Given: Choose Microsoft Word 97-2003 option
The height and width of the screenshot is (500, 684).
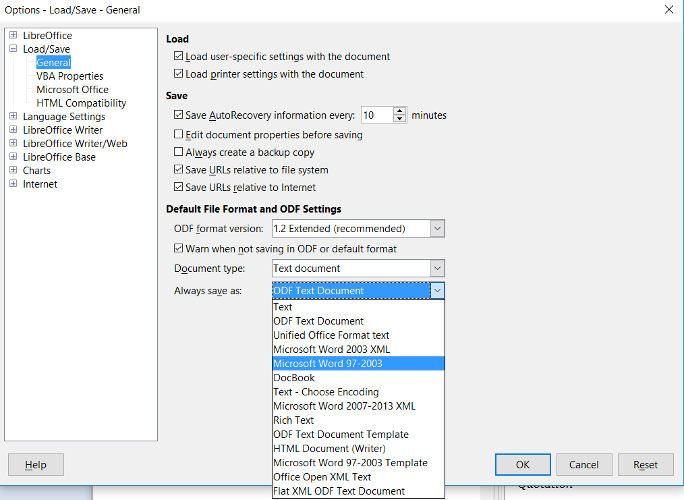Looking at the screenshot, I should [358, 363].
